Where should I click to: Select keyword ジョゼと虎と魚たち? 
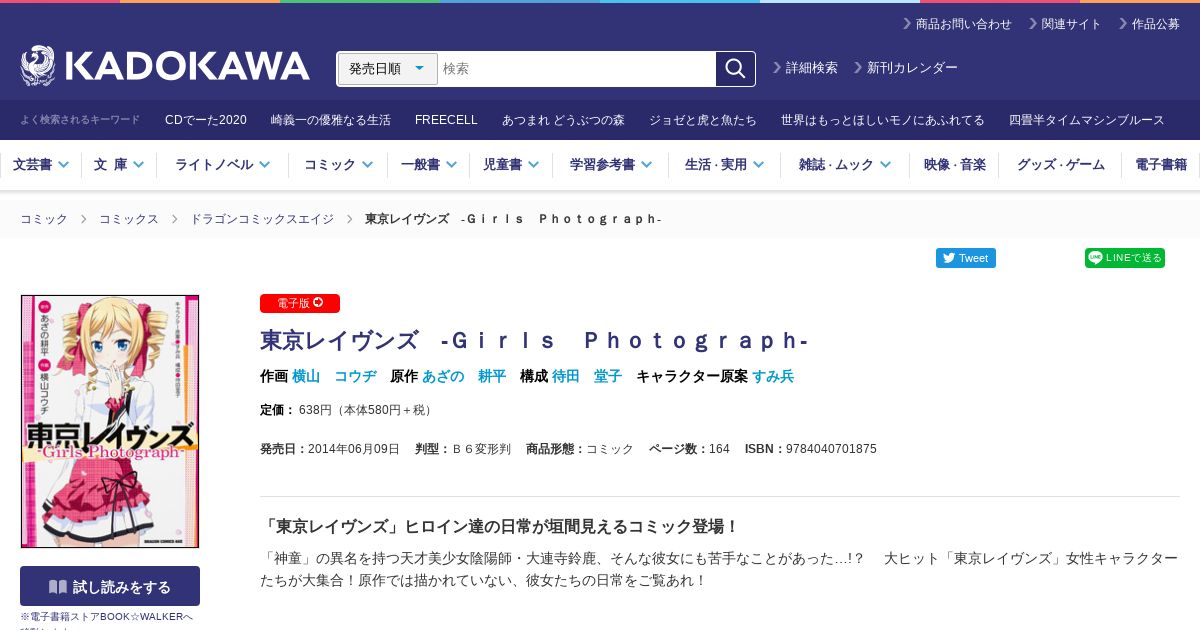point(703,120)
